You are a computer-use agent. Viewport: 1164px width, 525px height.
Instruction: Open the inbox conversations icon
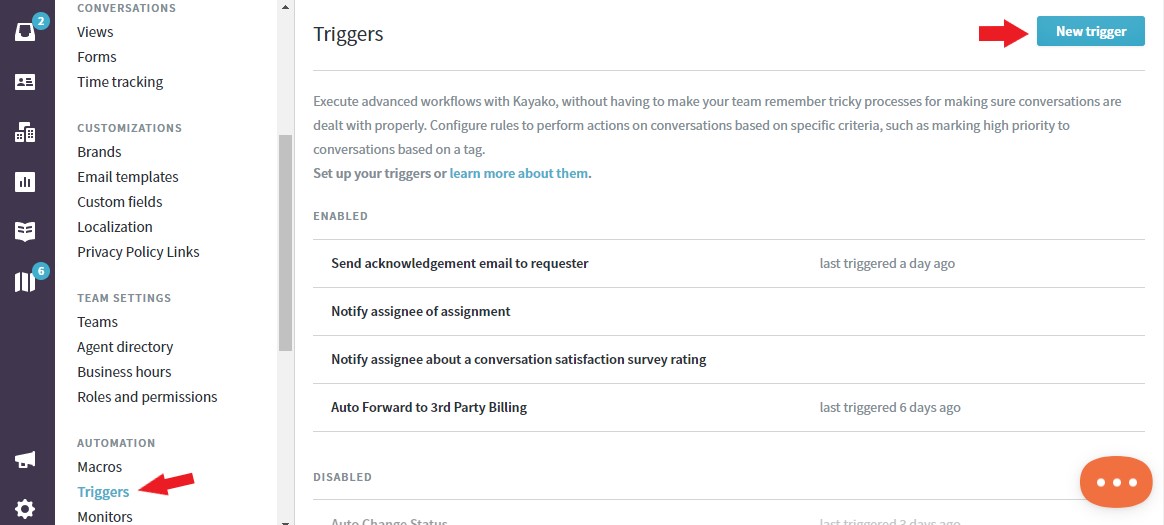tap(25, 33)
